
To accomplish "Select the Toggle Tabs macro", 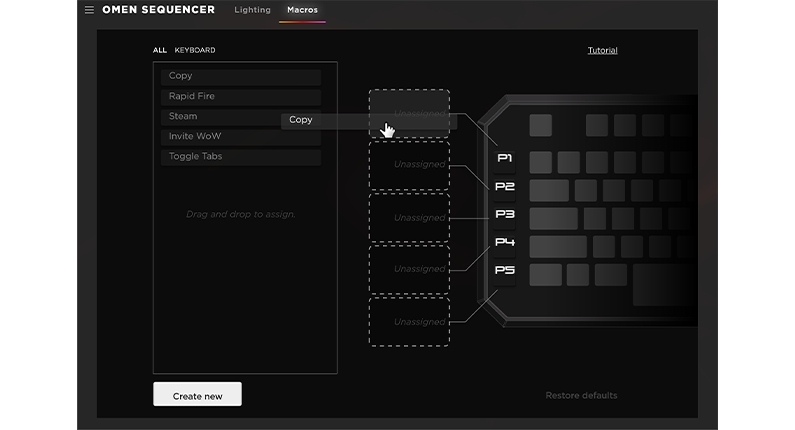I will click(x=241, y=157).
